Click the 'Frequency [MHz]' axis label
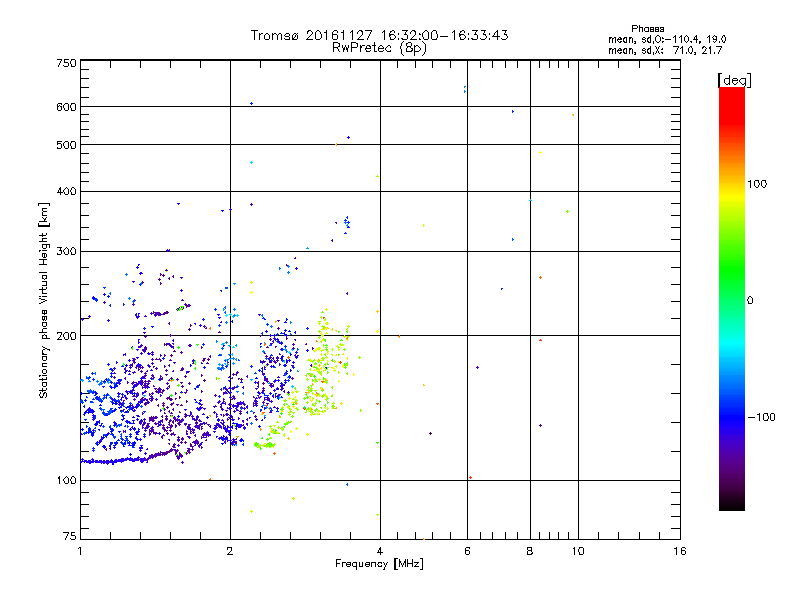 tap(379, 564)
